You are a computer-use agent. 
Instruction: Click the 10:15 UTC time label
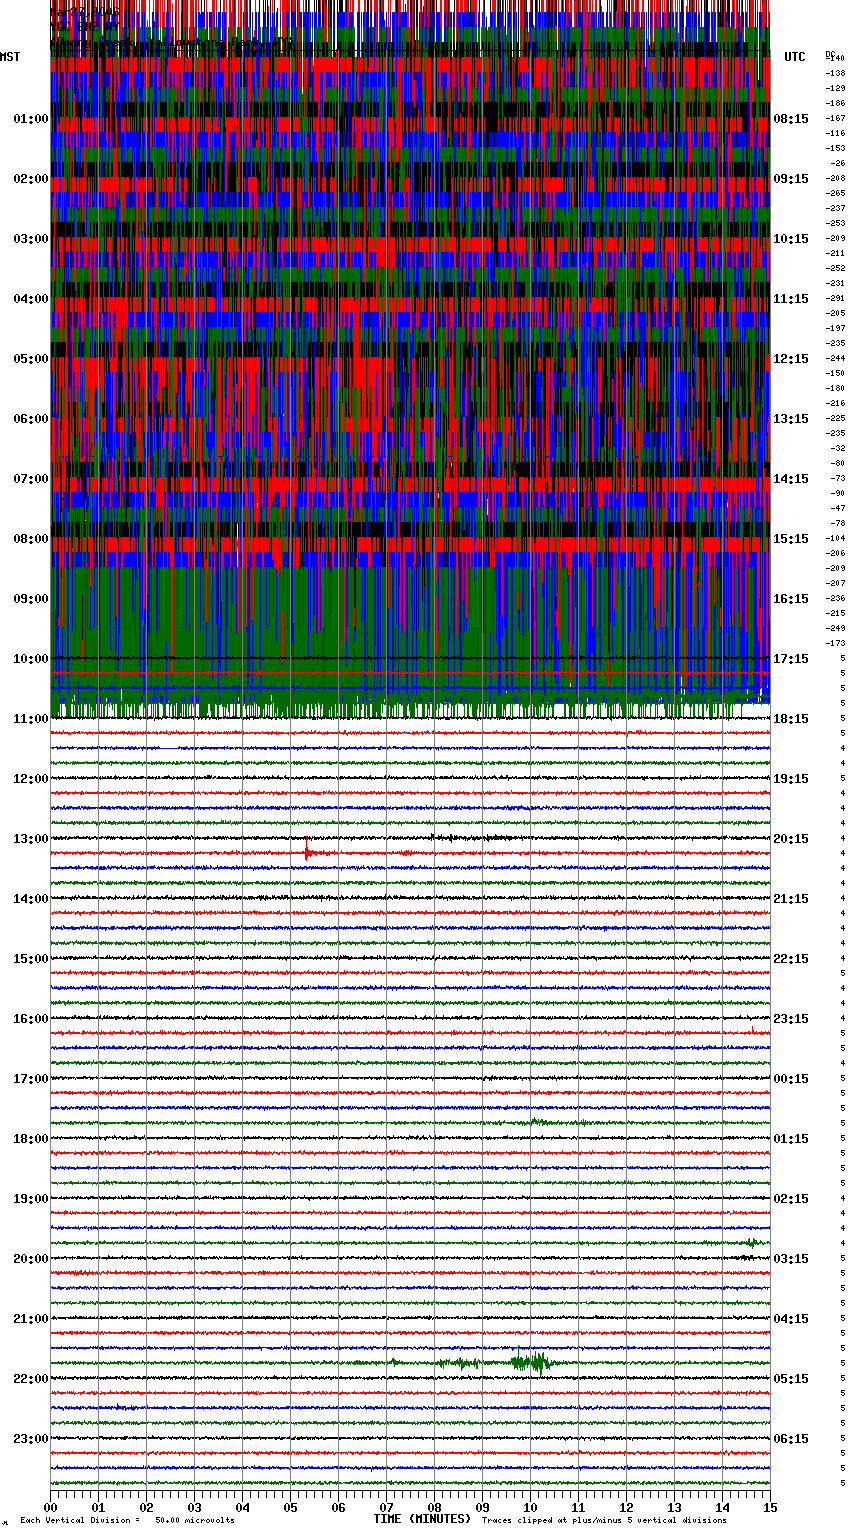click(x=791, y=239)
